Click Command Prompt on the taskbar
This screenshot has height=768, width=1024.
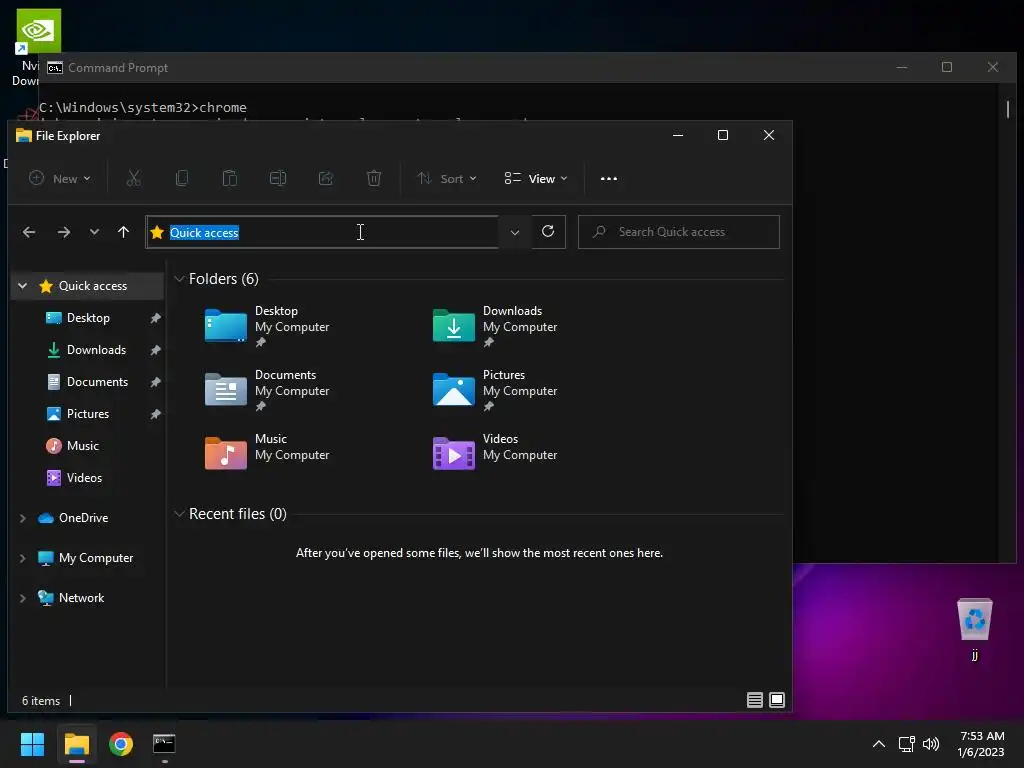(x=164, y=744)
